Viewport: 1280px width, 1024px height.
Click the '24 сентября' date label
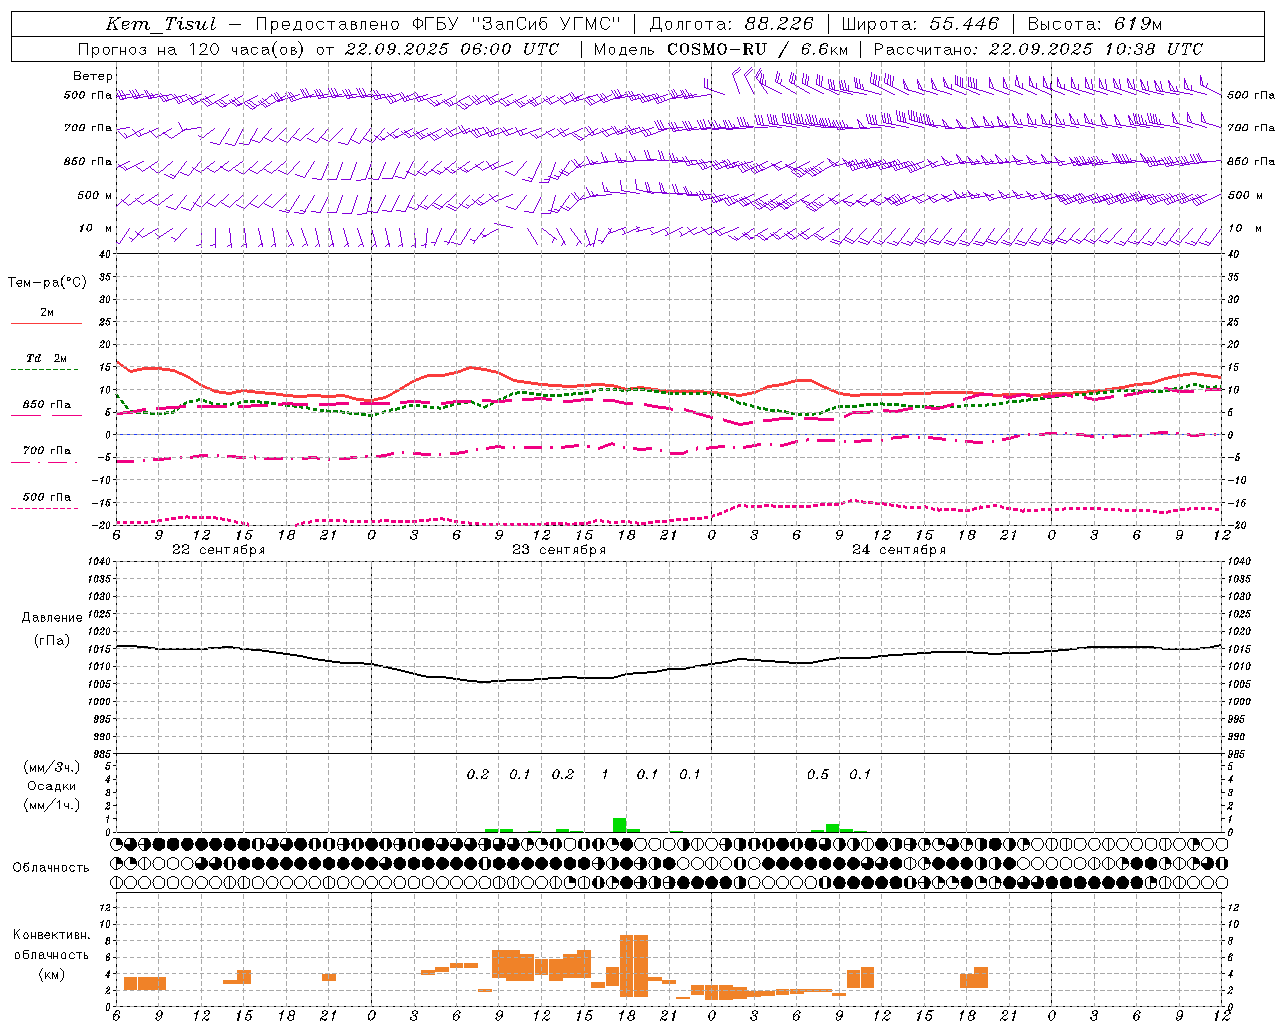pos(899,550)
